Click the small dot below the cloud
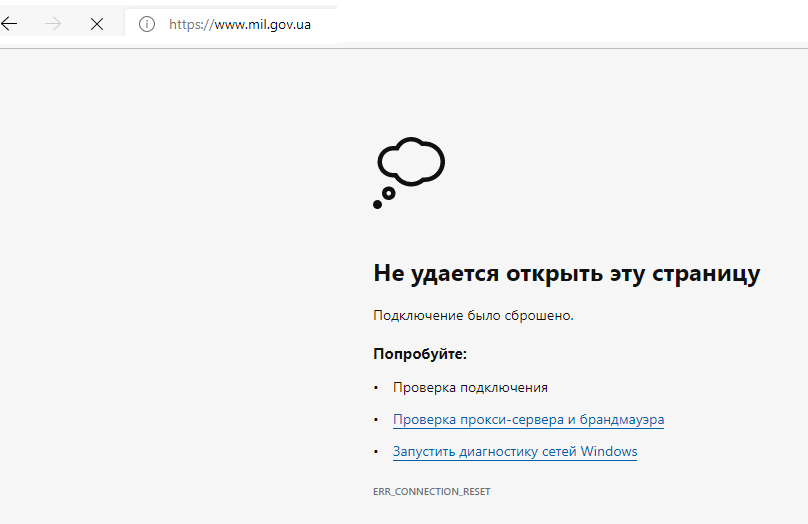Image resolution: width=808 pixels, height=524 pixels. click(x=378, y=204)
